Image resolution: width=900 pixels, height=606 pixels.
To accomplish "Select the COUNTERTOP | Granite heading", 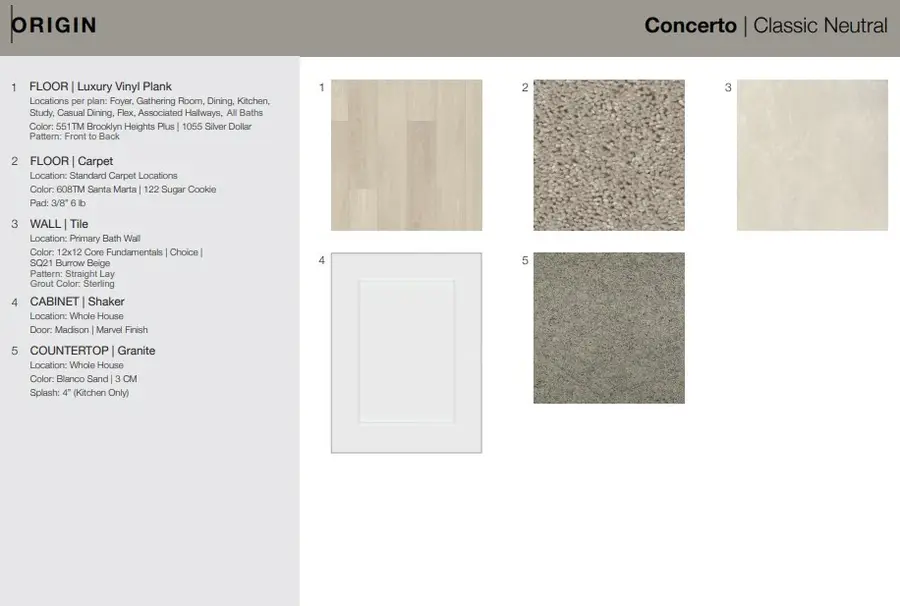I will (92, 351).
